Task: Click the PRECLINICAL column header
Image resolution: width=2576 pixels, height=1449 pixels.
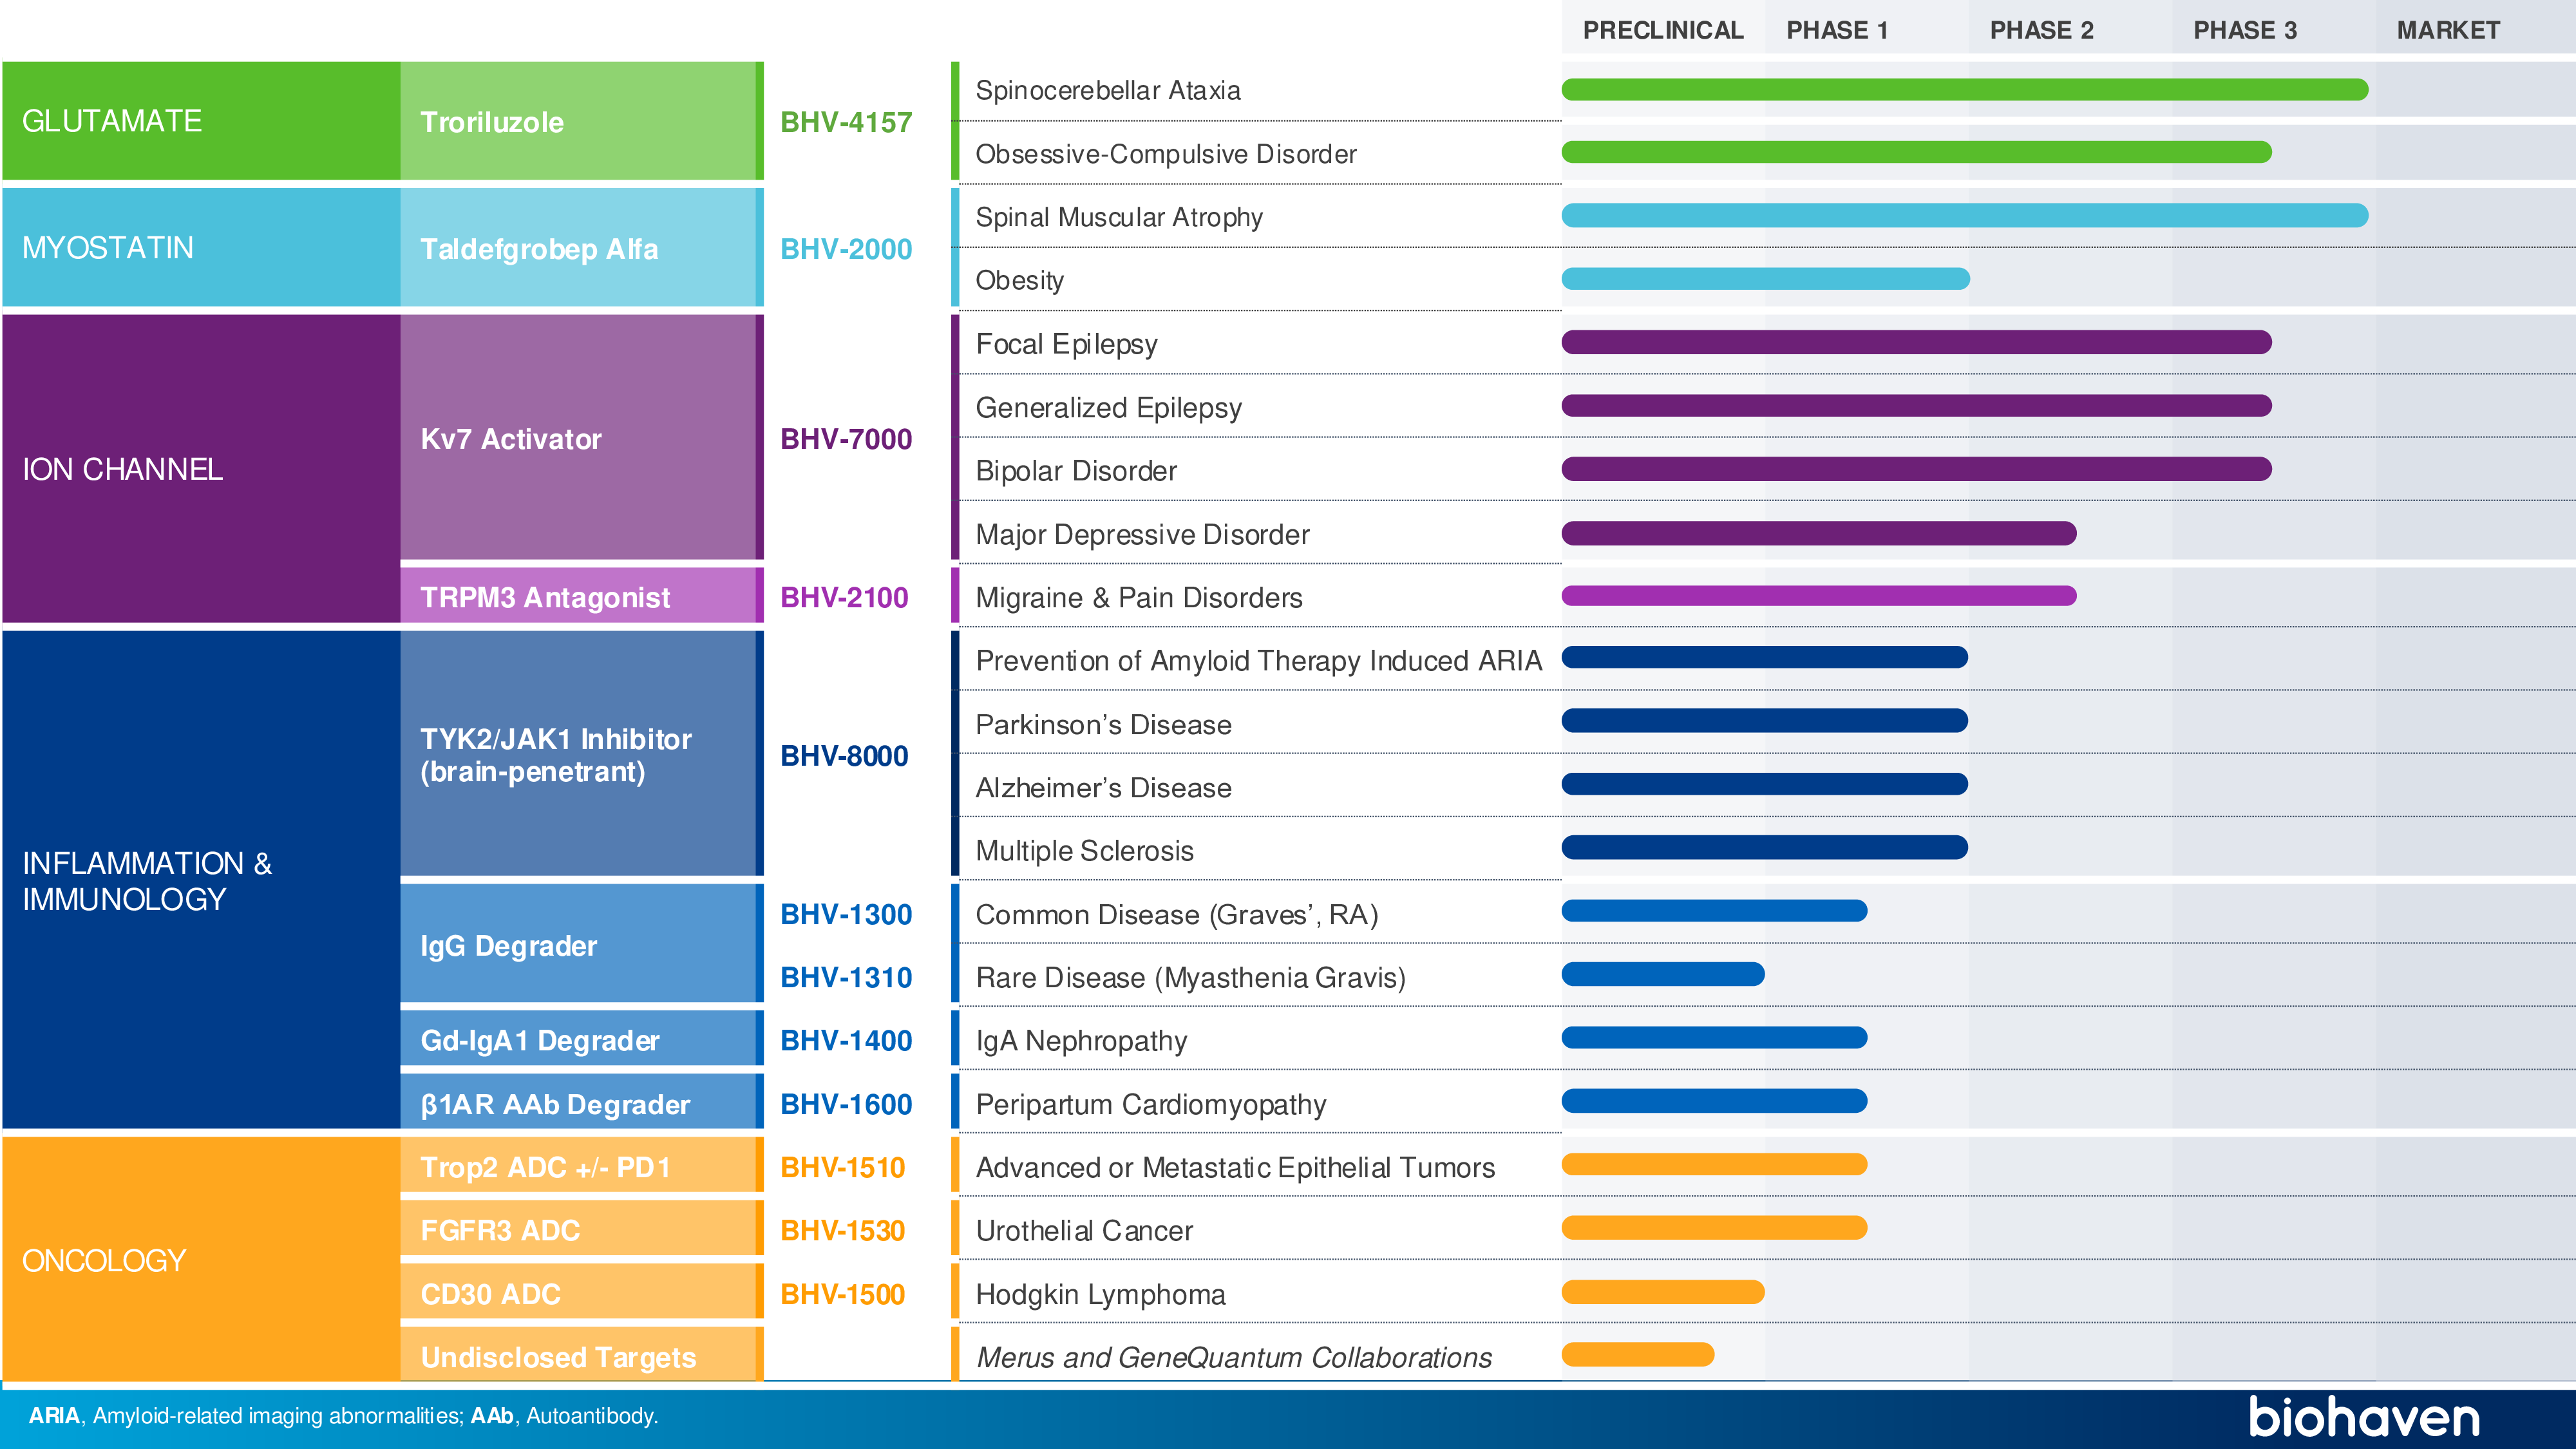Action: pos(1663,30)
